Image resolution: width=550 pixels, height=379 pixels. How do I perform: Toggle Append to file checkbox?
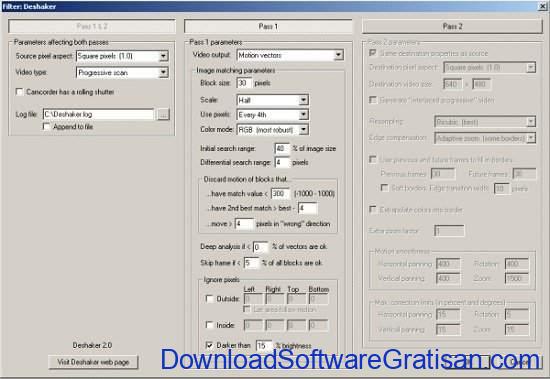(46, 126)
